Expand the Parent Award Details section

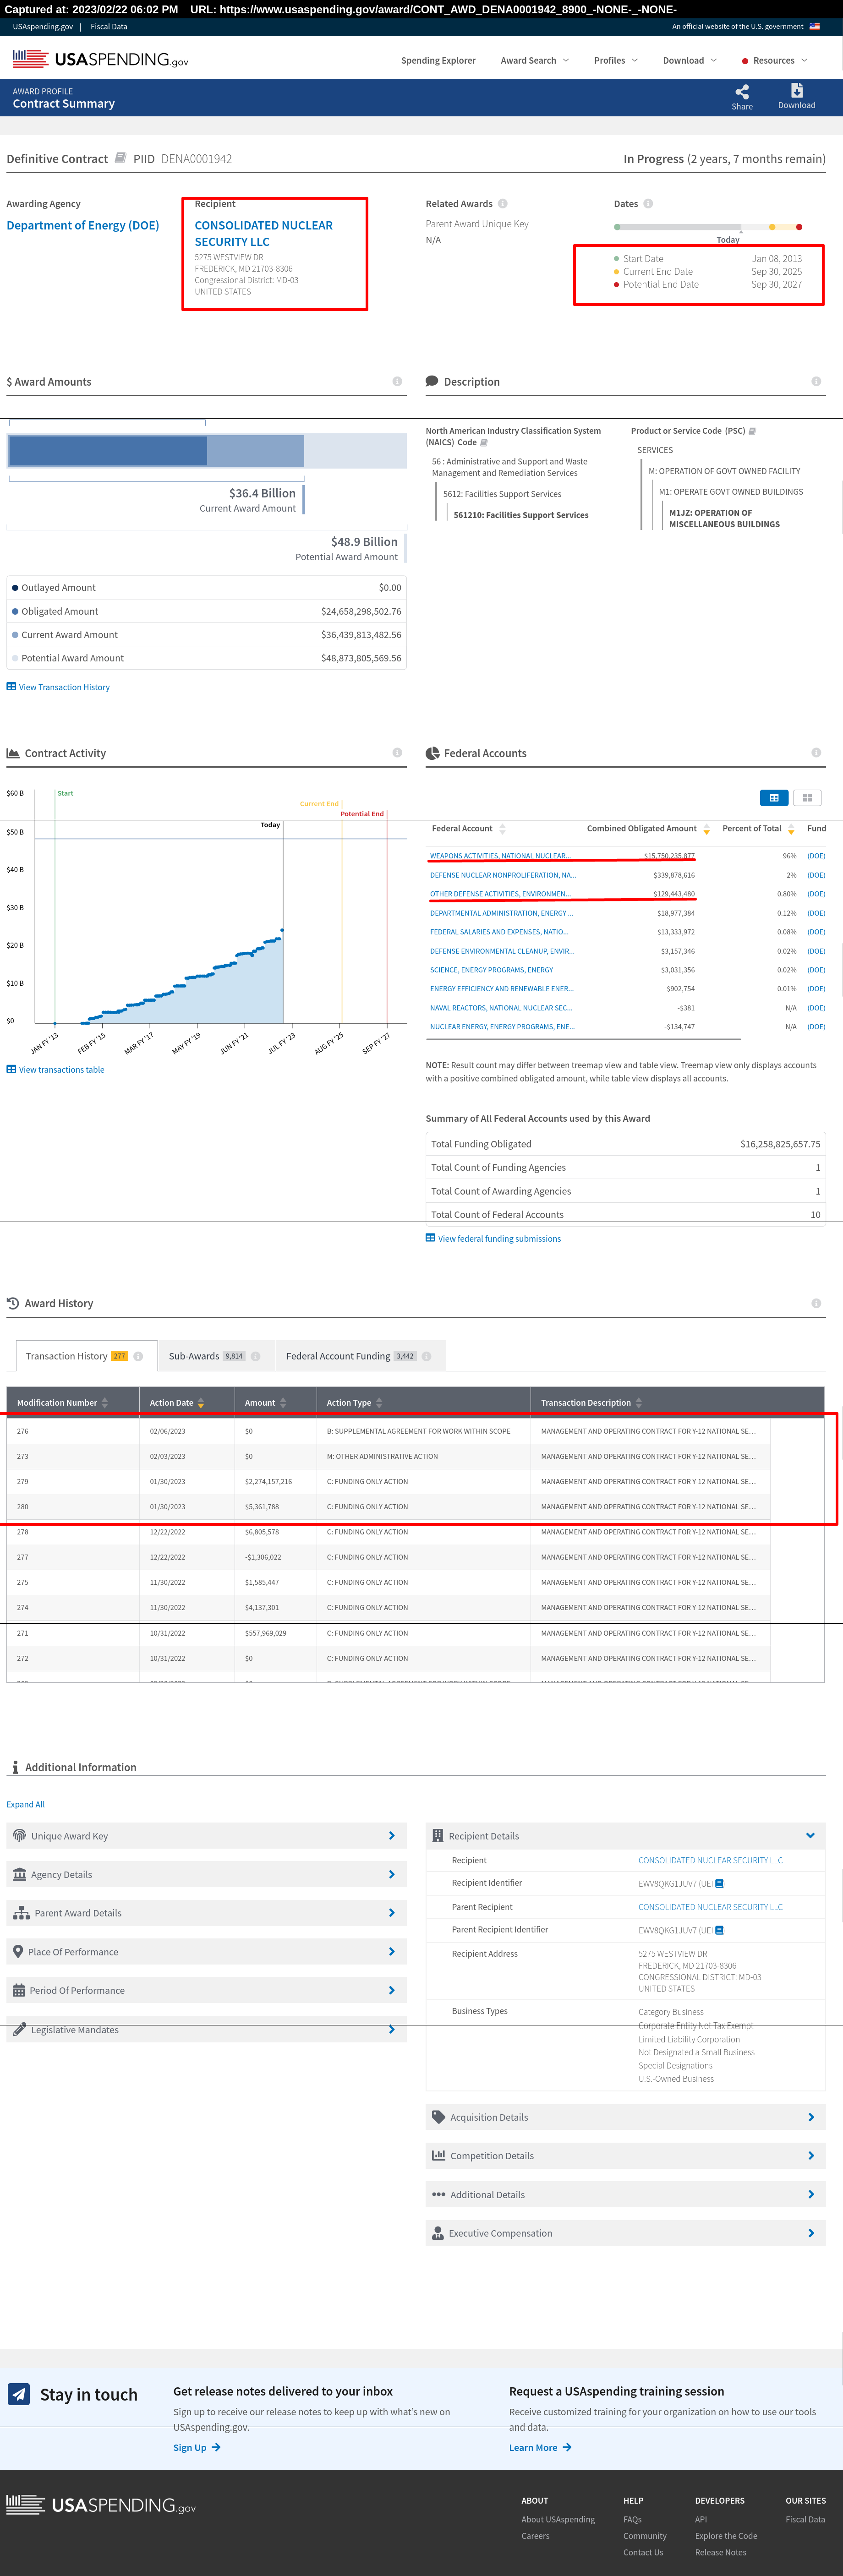[206, 1913]
